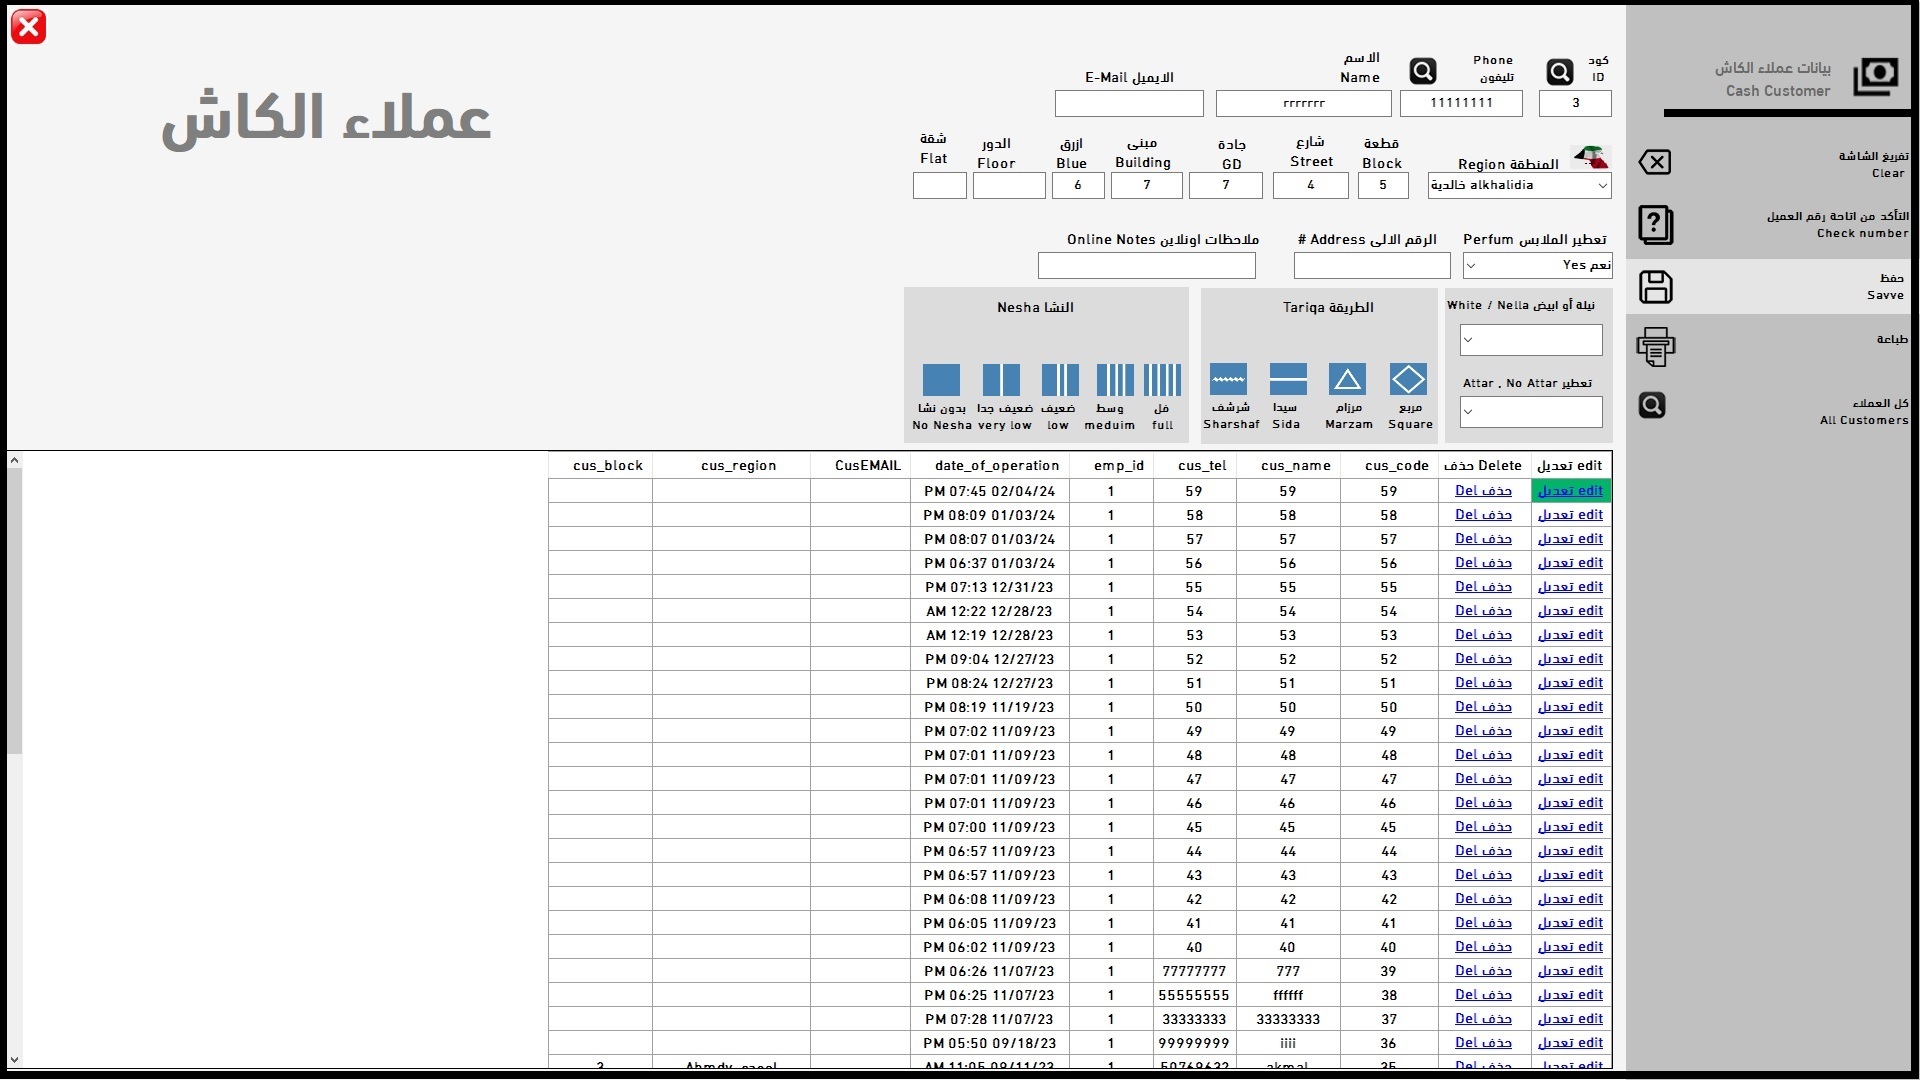Click the ID input field
Screen dimensions: 1920x1080
point(1575,103)
